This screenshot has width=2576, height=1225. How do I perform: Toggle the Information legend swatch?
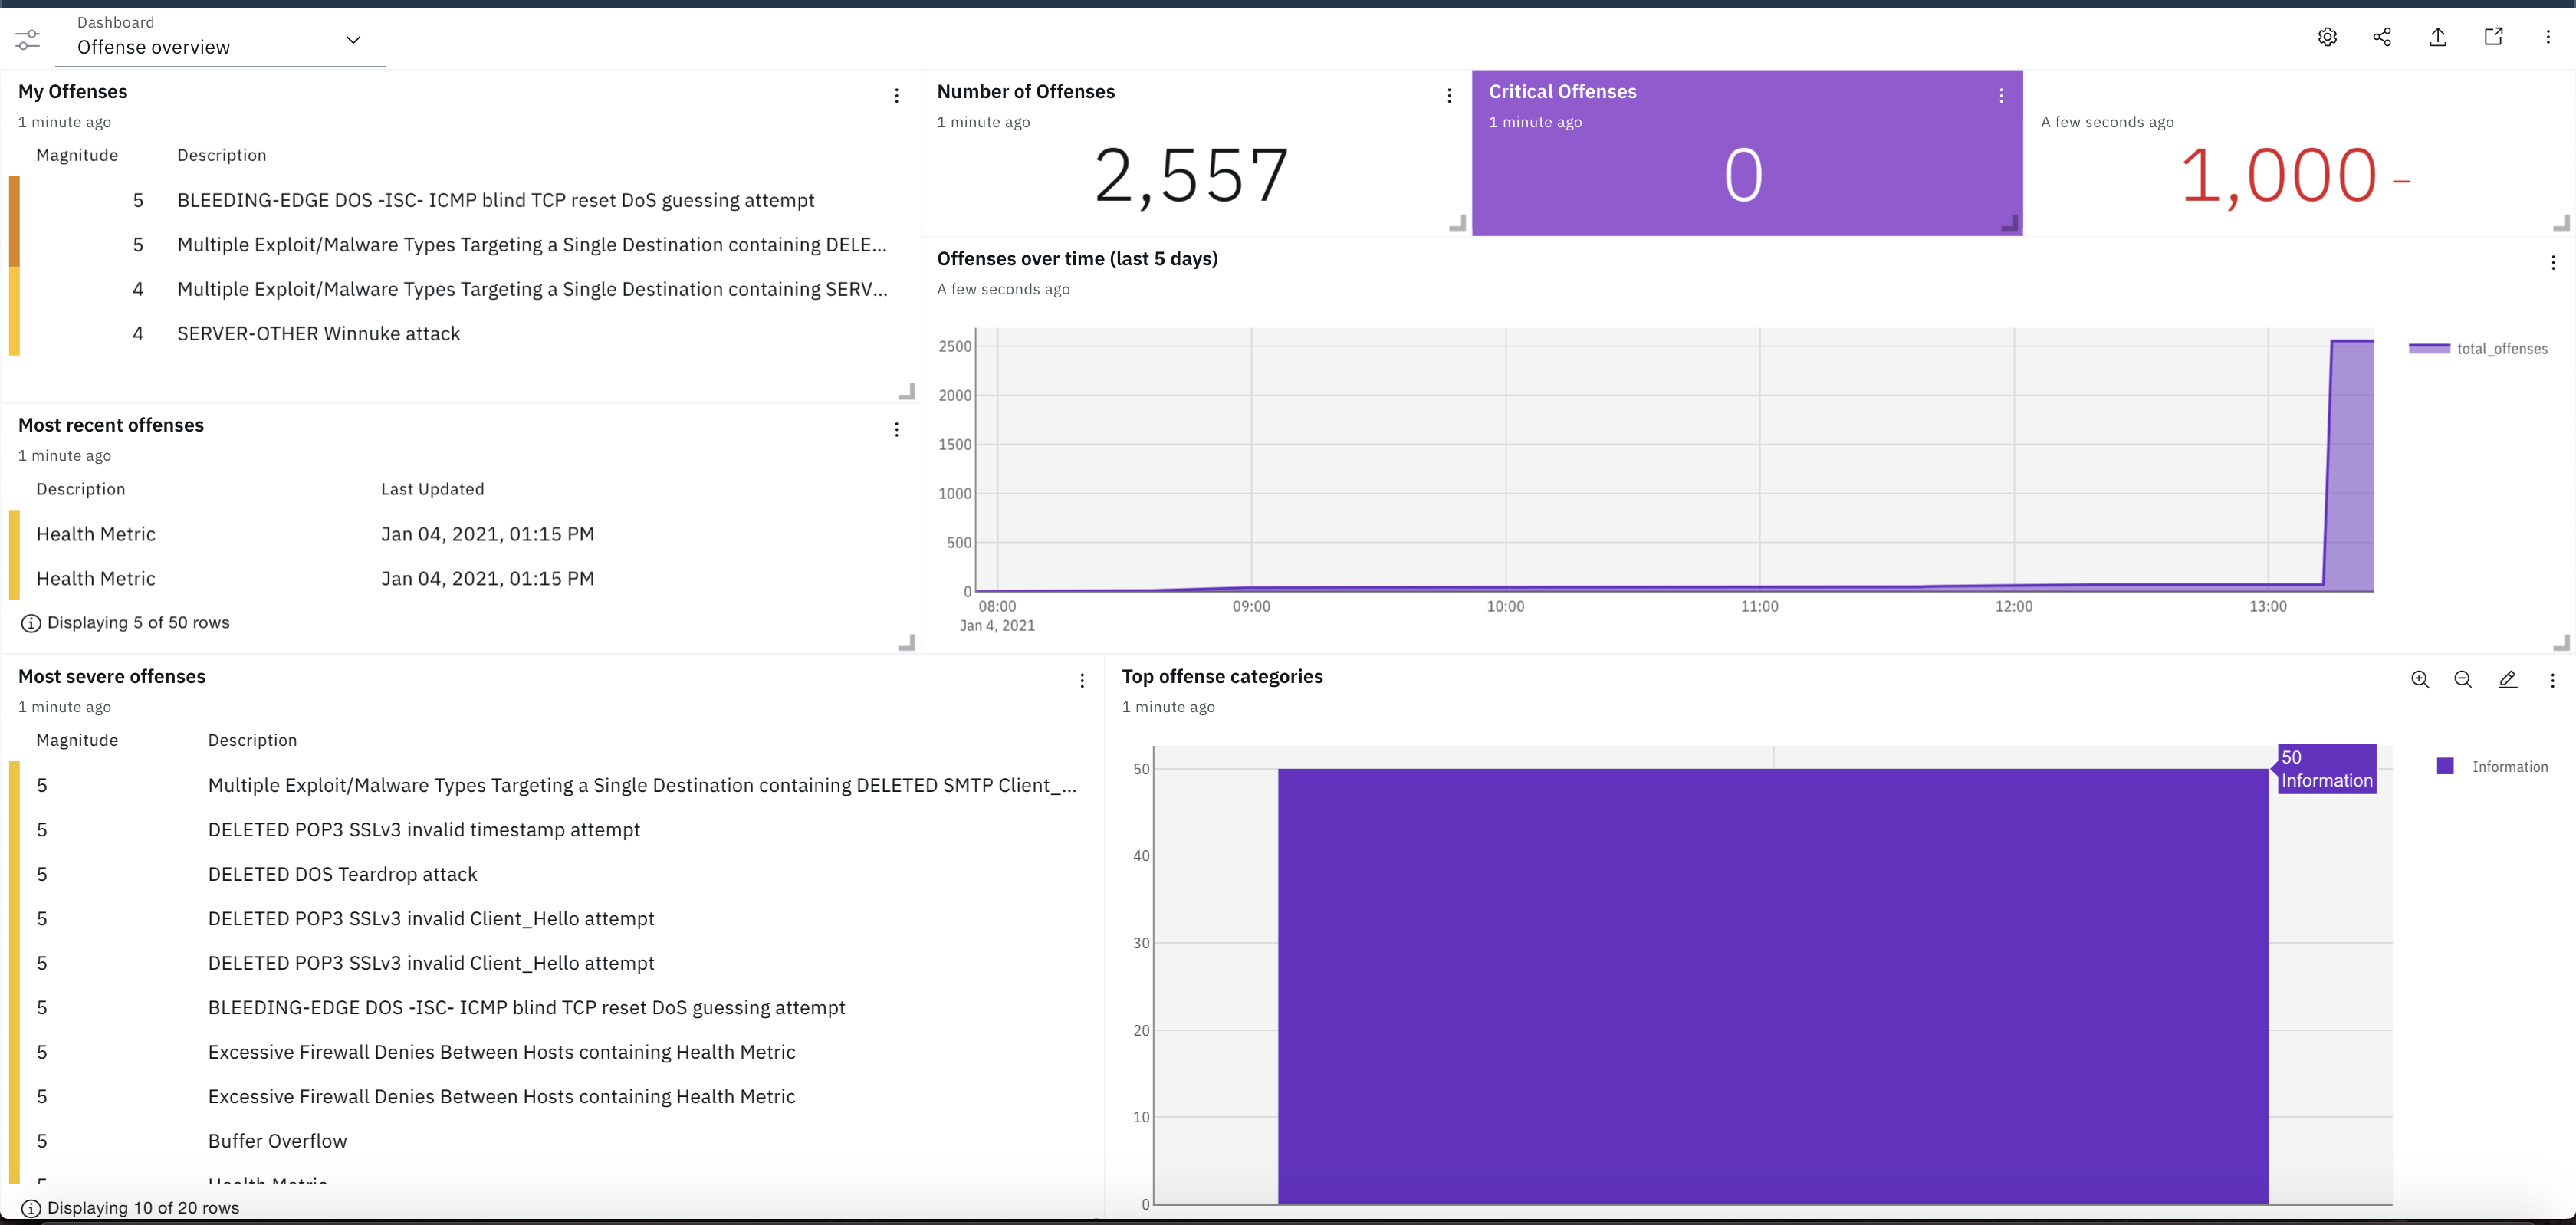click(x=2446, y=766)
